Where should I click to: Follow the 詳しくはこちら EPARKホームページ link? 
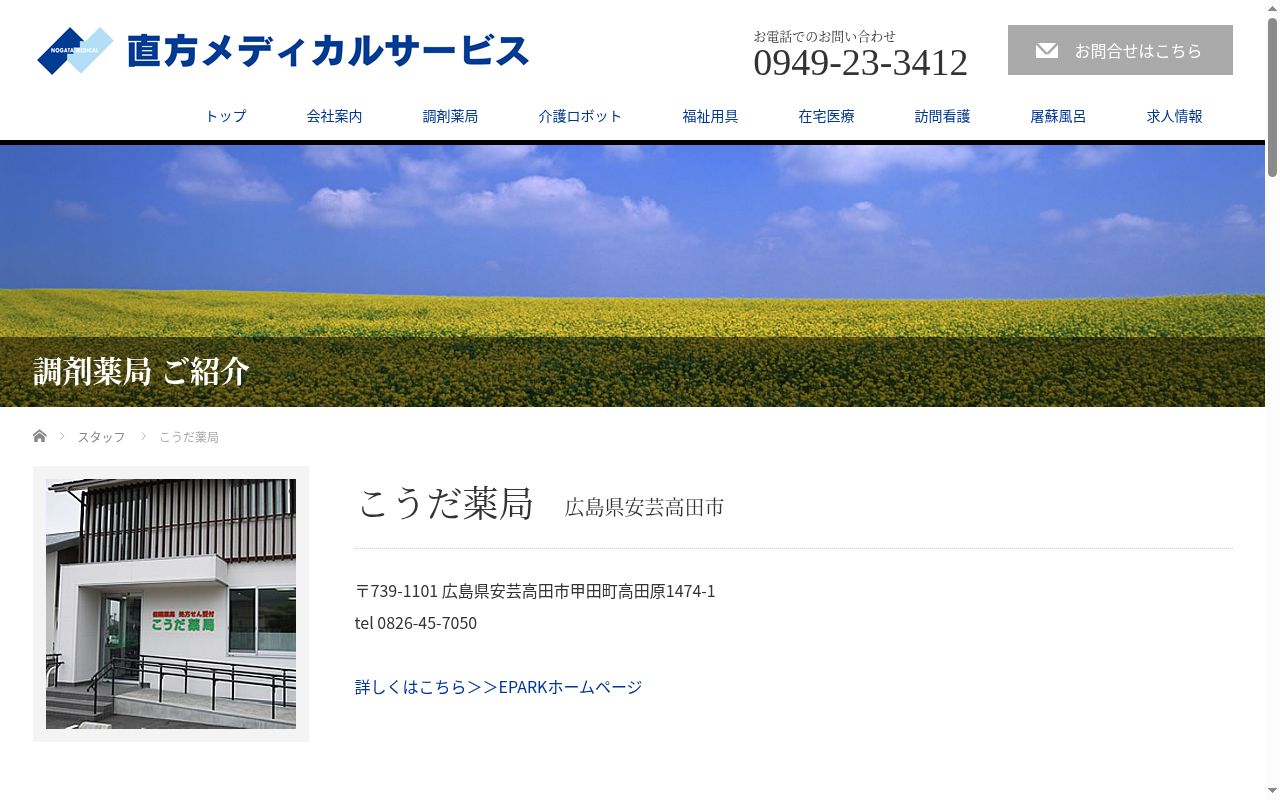pyautogui.click(x=498, y=687)
